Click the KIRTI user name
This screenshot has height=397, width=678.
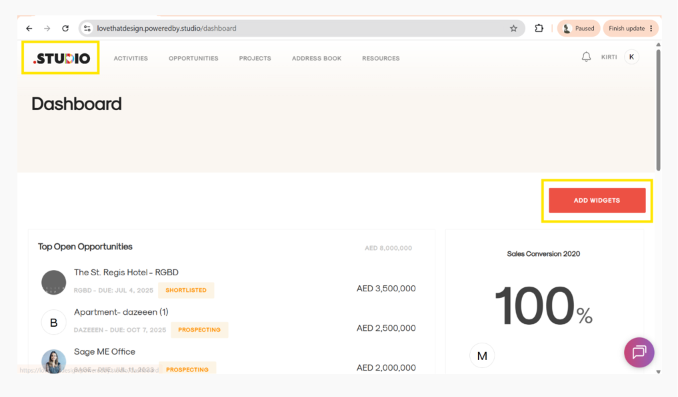(609, 57)
